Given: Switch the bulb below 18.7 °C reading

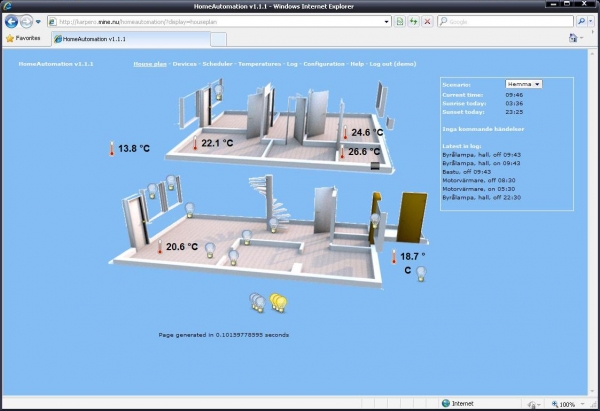Looking at the screenshot, I should pos(421,274).
